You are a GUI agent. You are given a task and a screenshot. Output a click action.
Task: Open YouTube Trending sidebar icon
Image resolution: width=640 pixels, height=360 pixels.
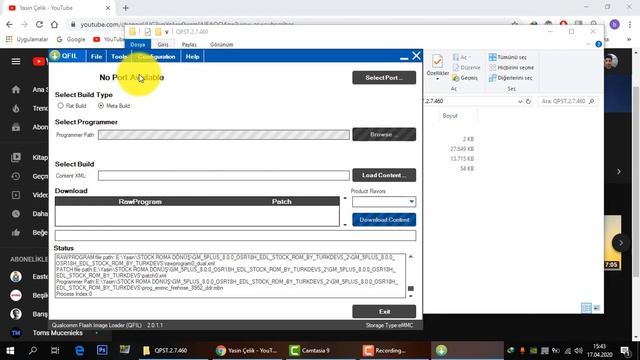[16, 108]
